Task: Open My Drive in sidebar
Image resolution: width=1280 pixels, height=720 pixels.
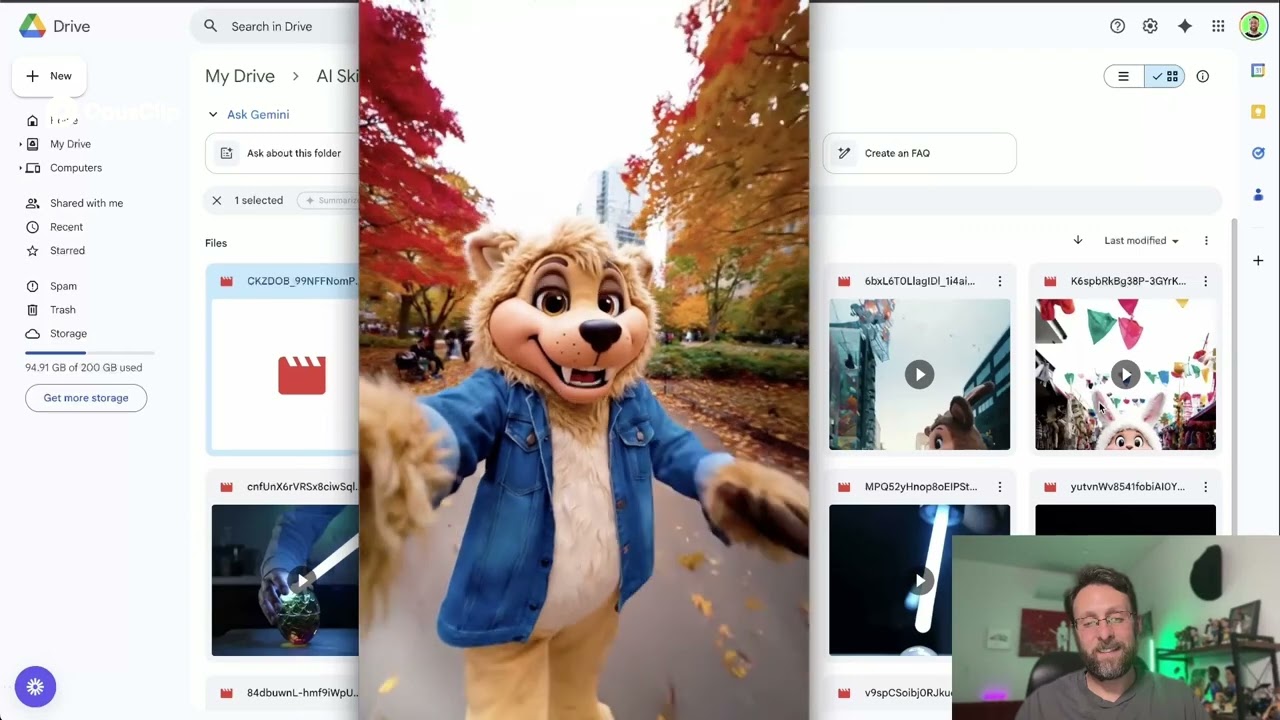Action: [x=70, y=144]
